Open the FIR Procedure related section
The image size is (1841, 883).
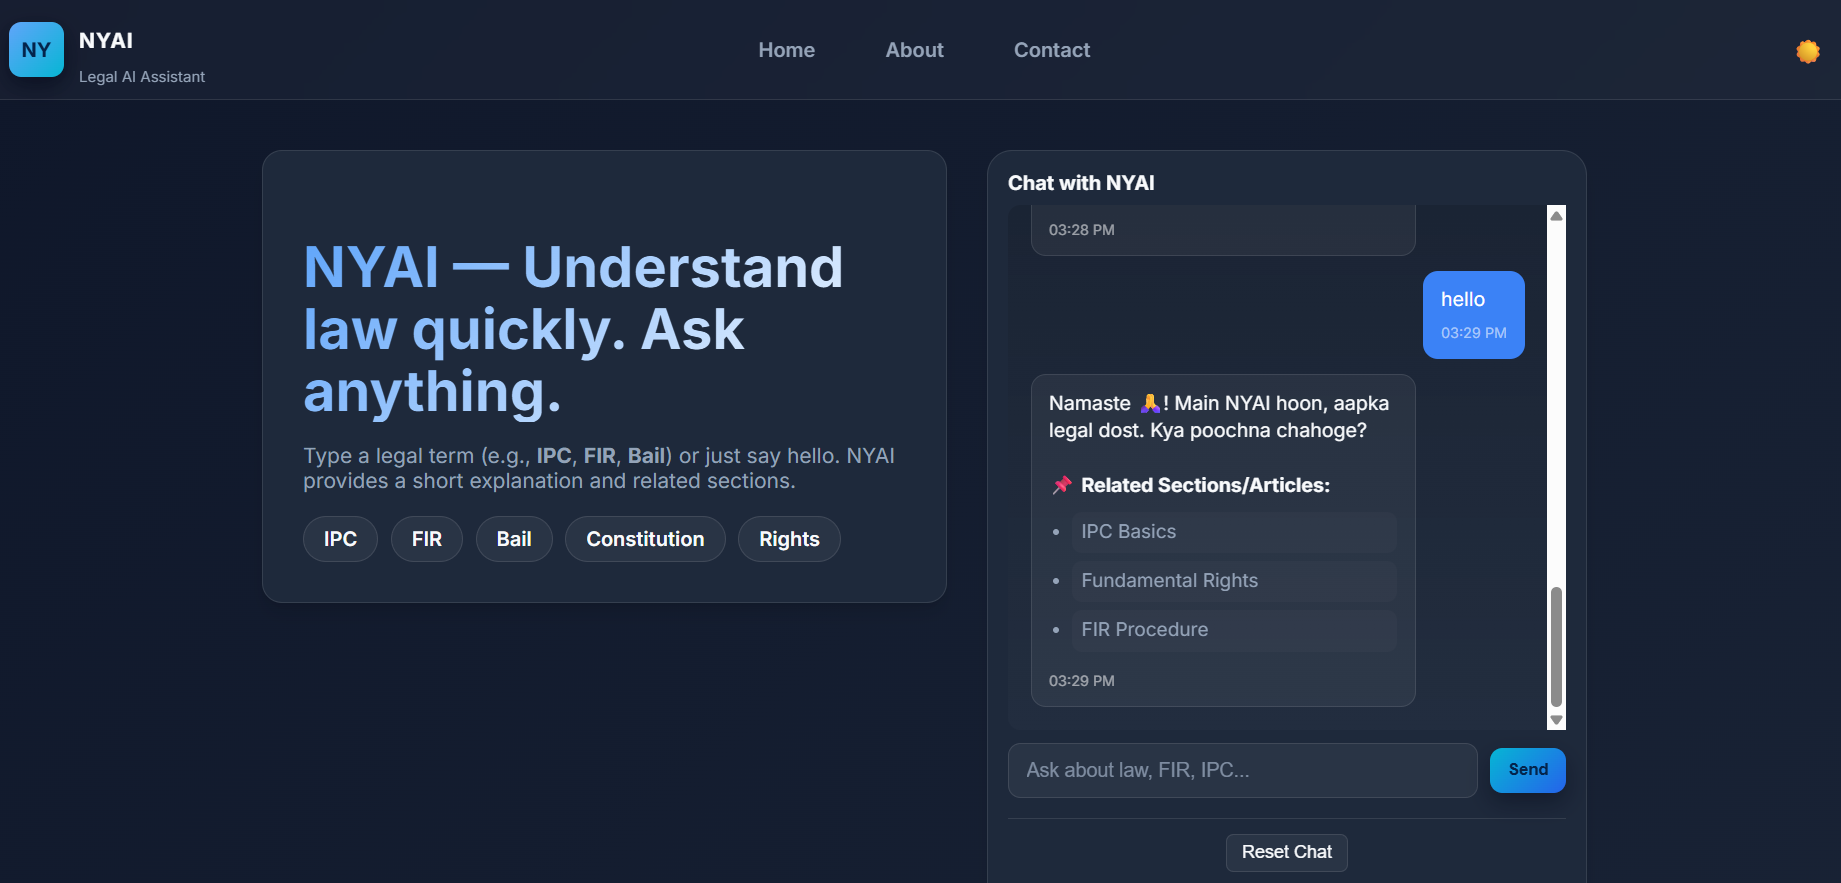click(x=1234, y=630)
